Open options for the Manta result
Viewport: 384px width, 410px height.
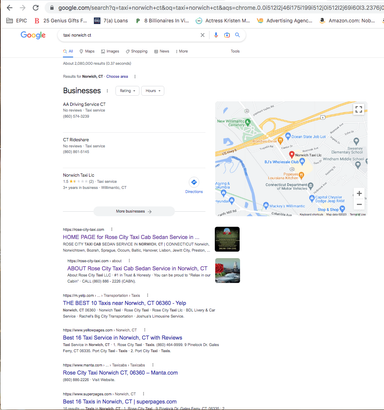click(153, 365)
